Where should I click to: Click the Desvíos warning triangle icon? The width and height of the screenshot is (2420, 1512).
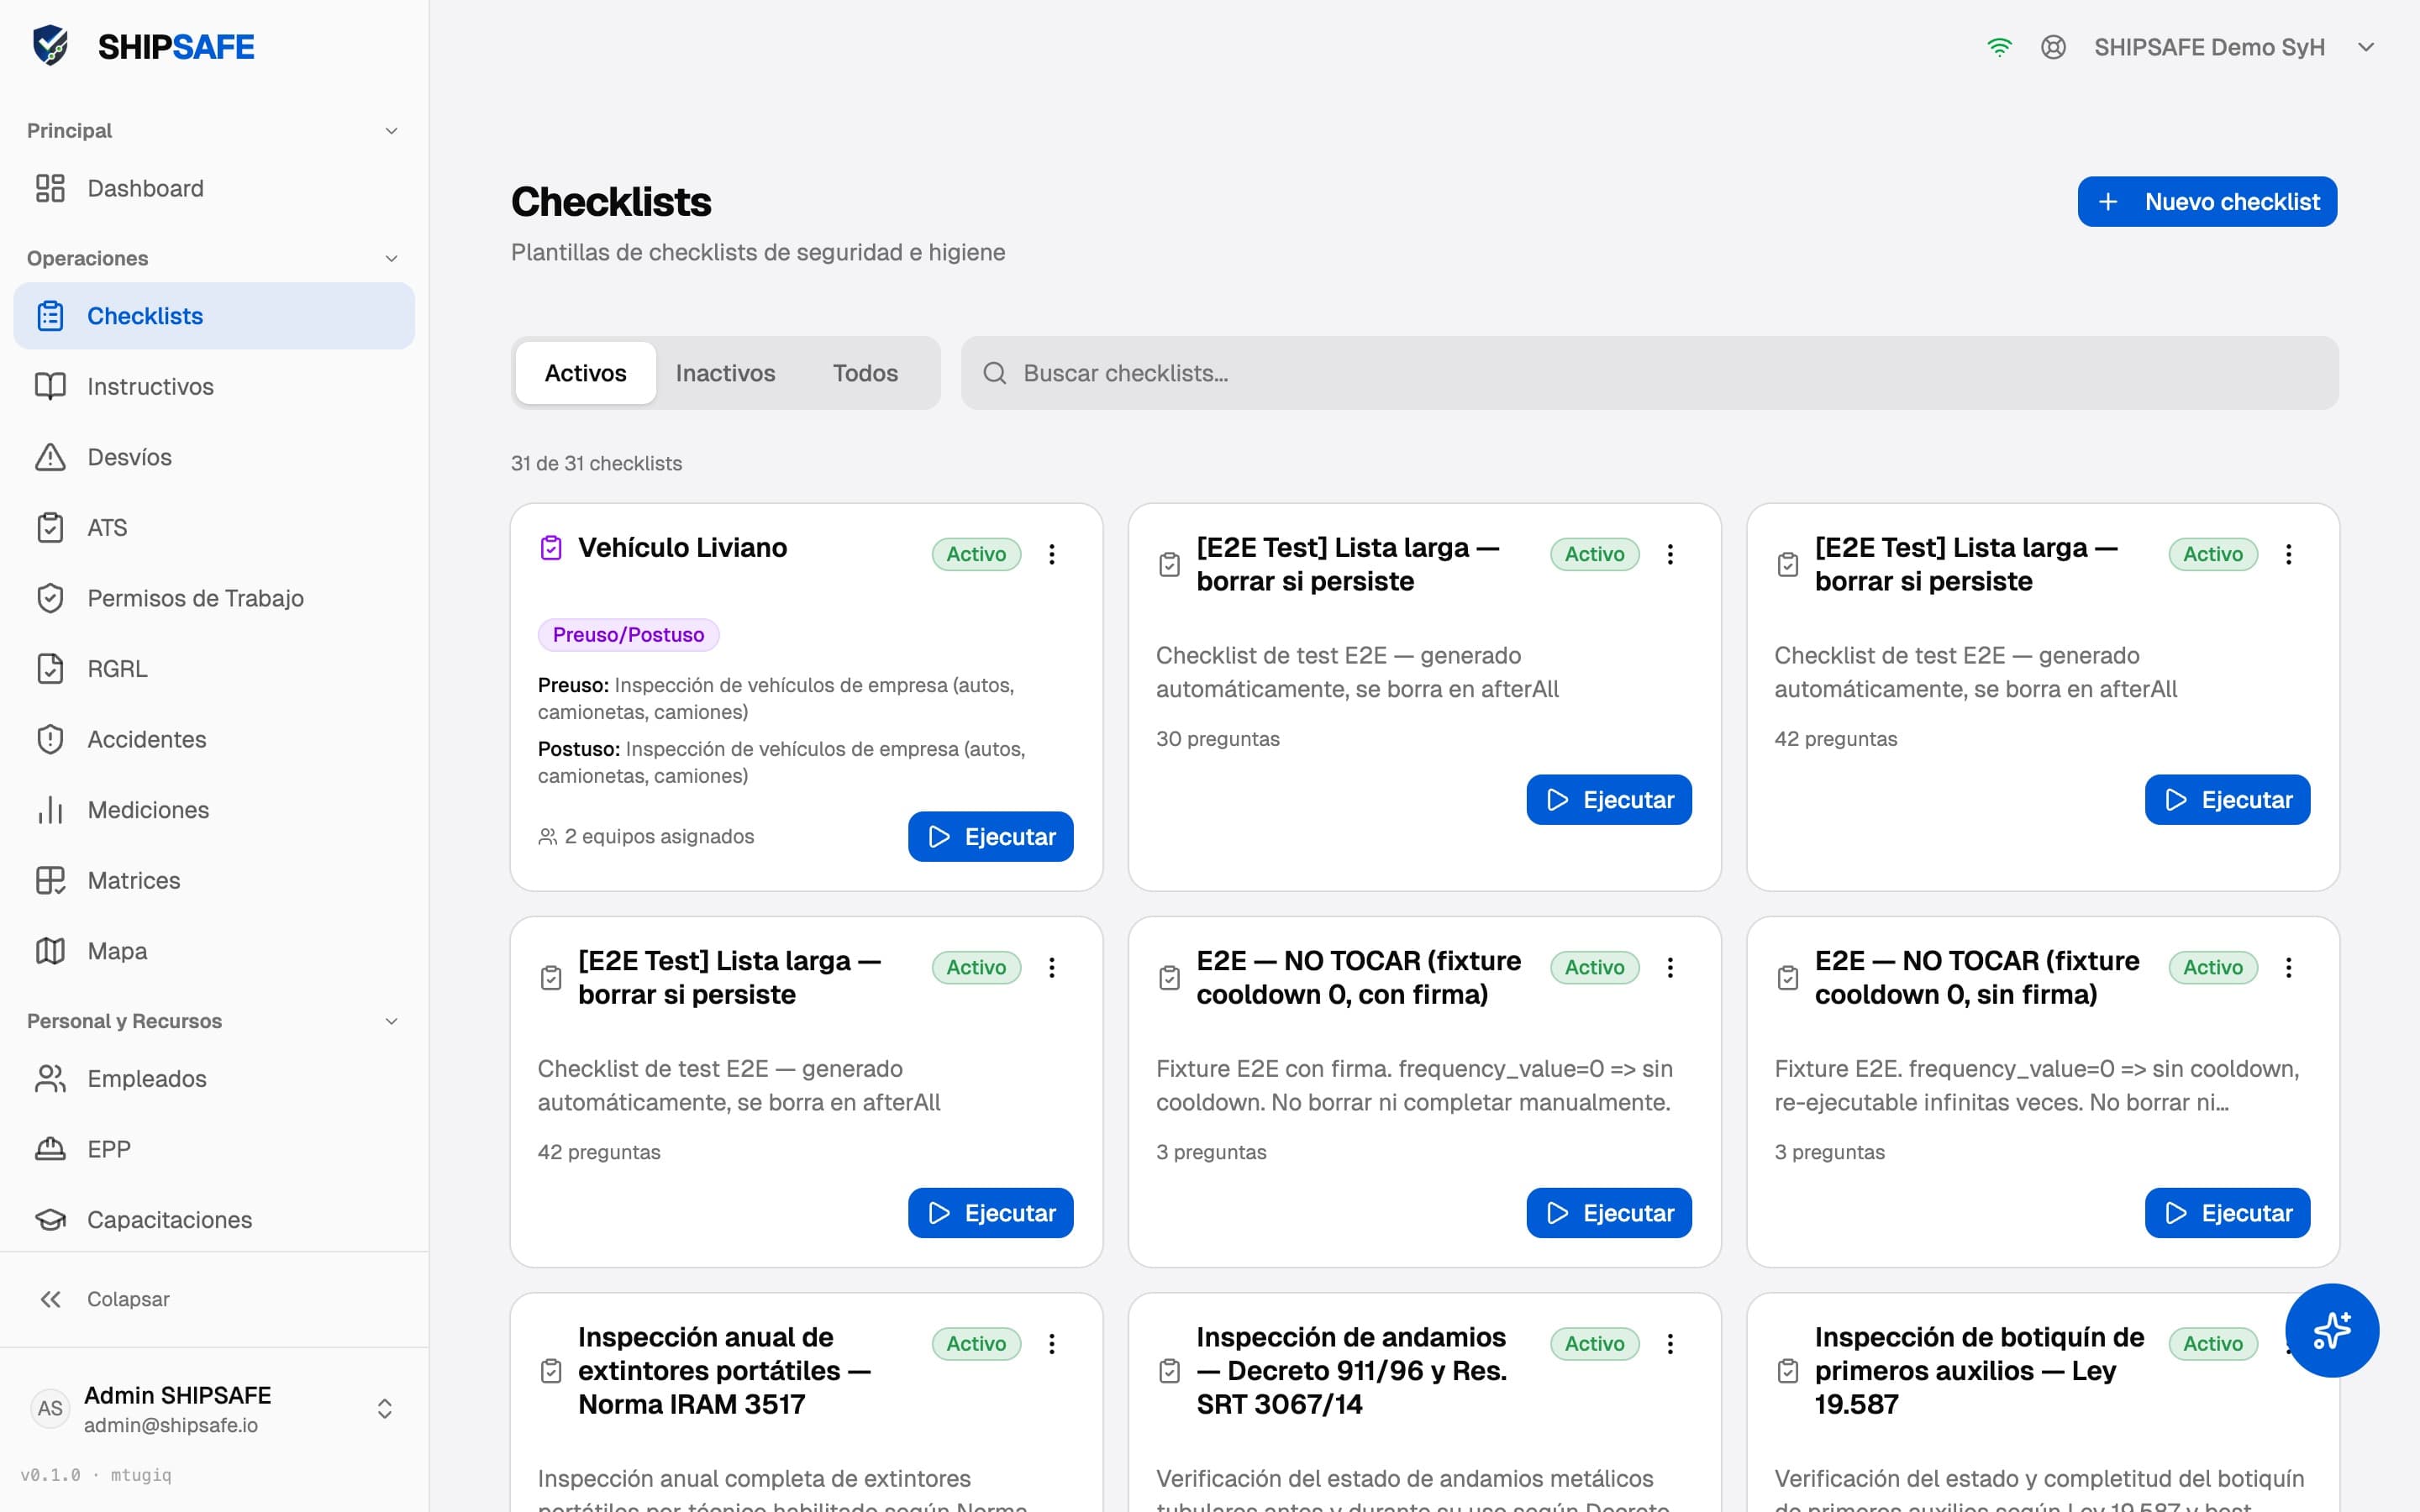tap(50, 457)
